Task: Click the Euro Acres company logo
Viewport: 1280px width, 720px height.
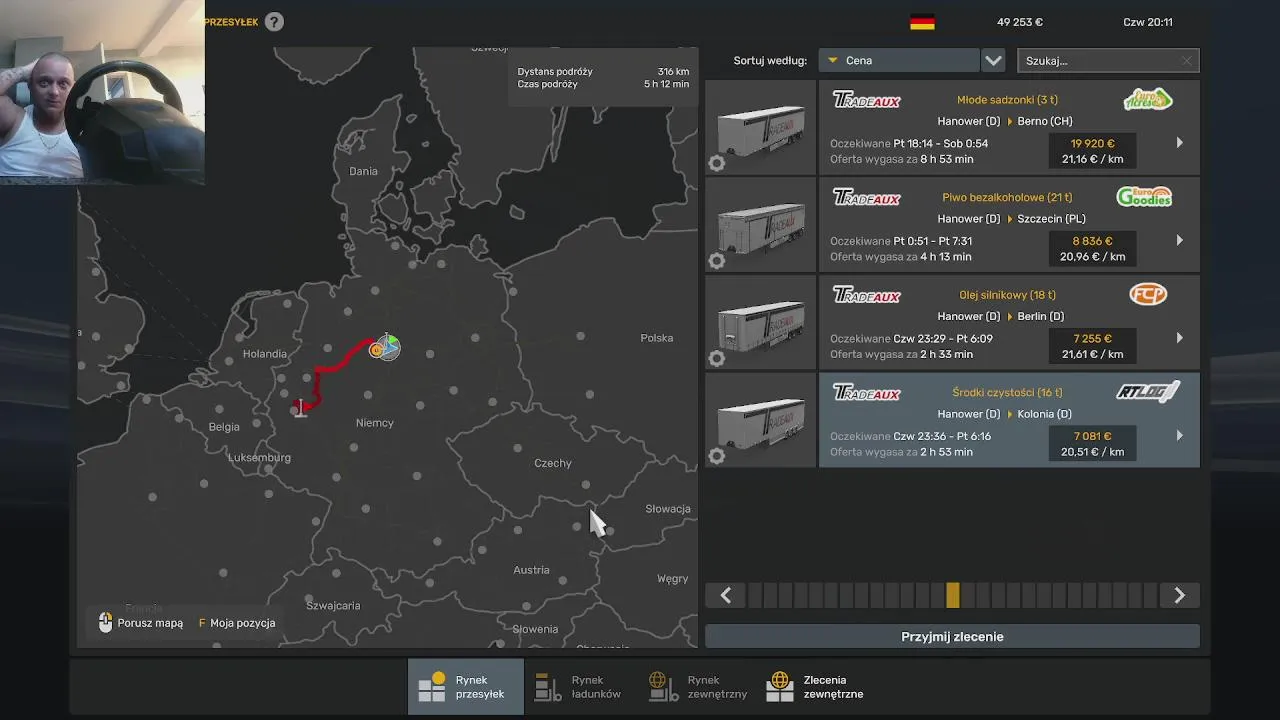Action: (x=1148, y=99)
